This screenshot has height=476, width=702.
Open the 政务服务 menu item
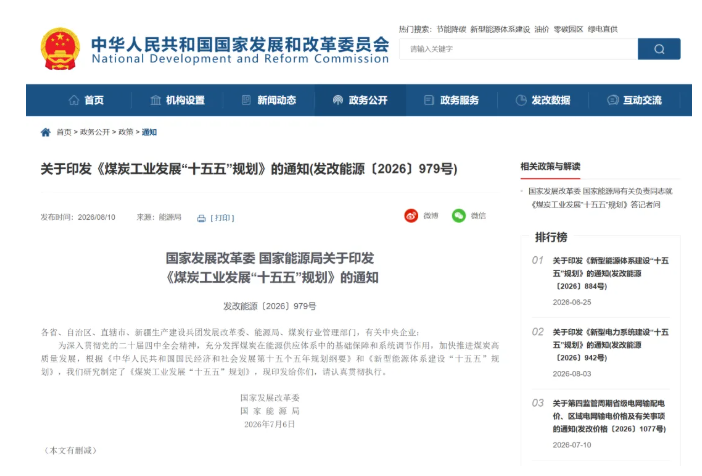pyautogui.click(x=459, y=100)
